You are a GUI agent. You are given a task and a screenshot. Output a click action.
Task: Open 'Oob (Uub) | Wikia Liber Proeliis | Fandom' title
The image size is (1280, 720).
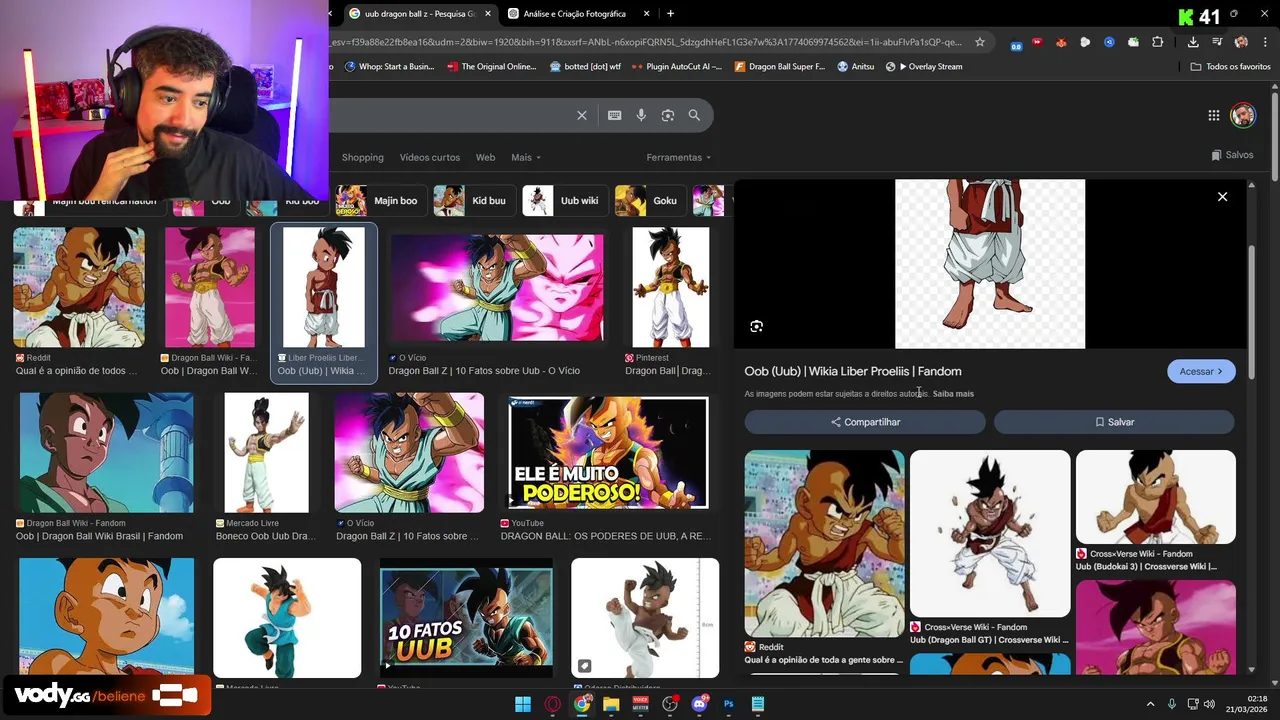tap(853, 371)
